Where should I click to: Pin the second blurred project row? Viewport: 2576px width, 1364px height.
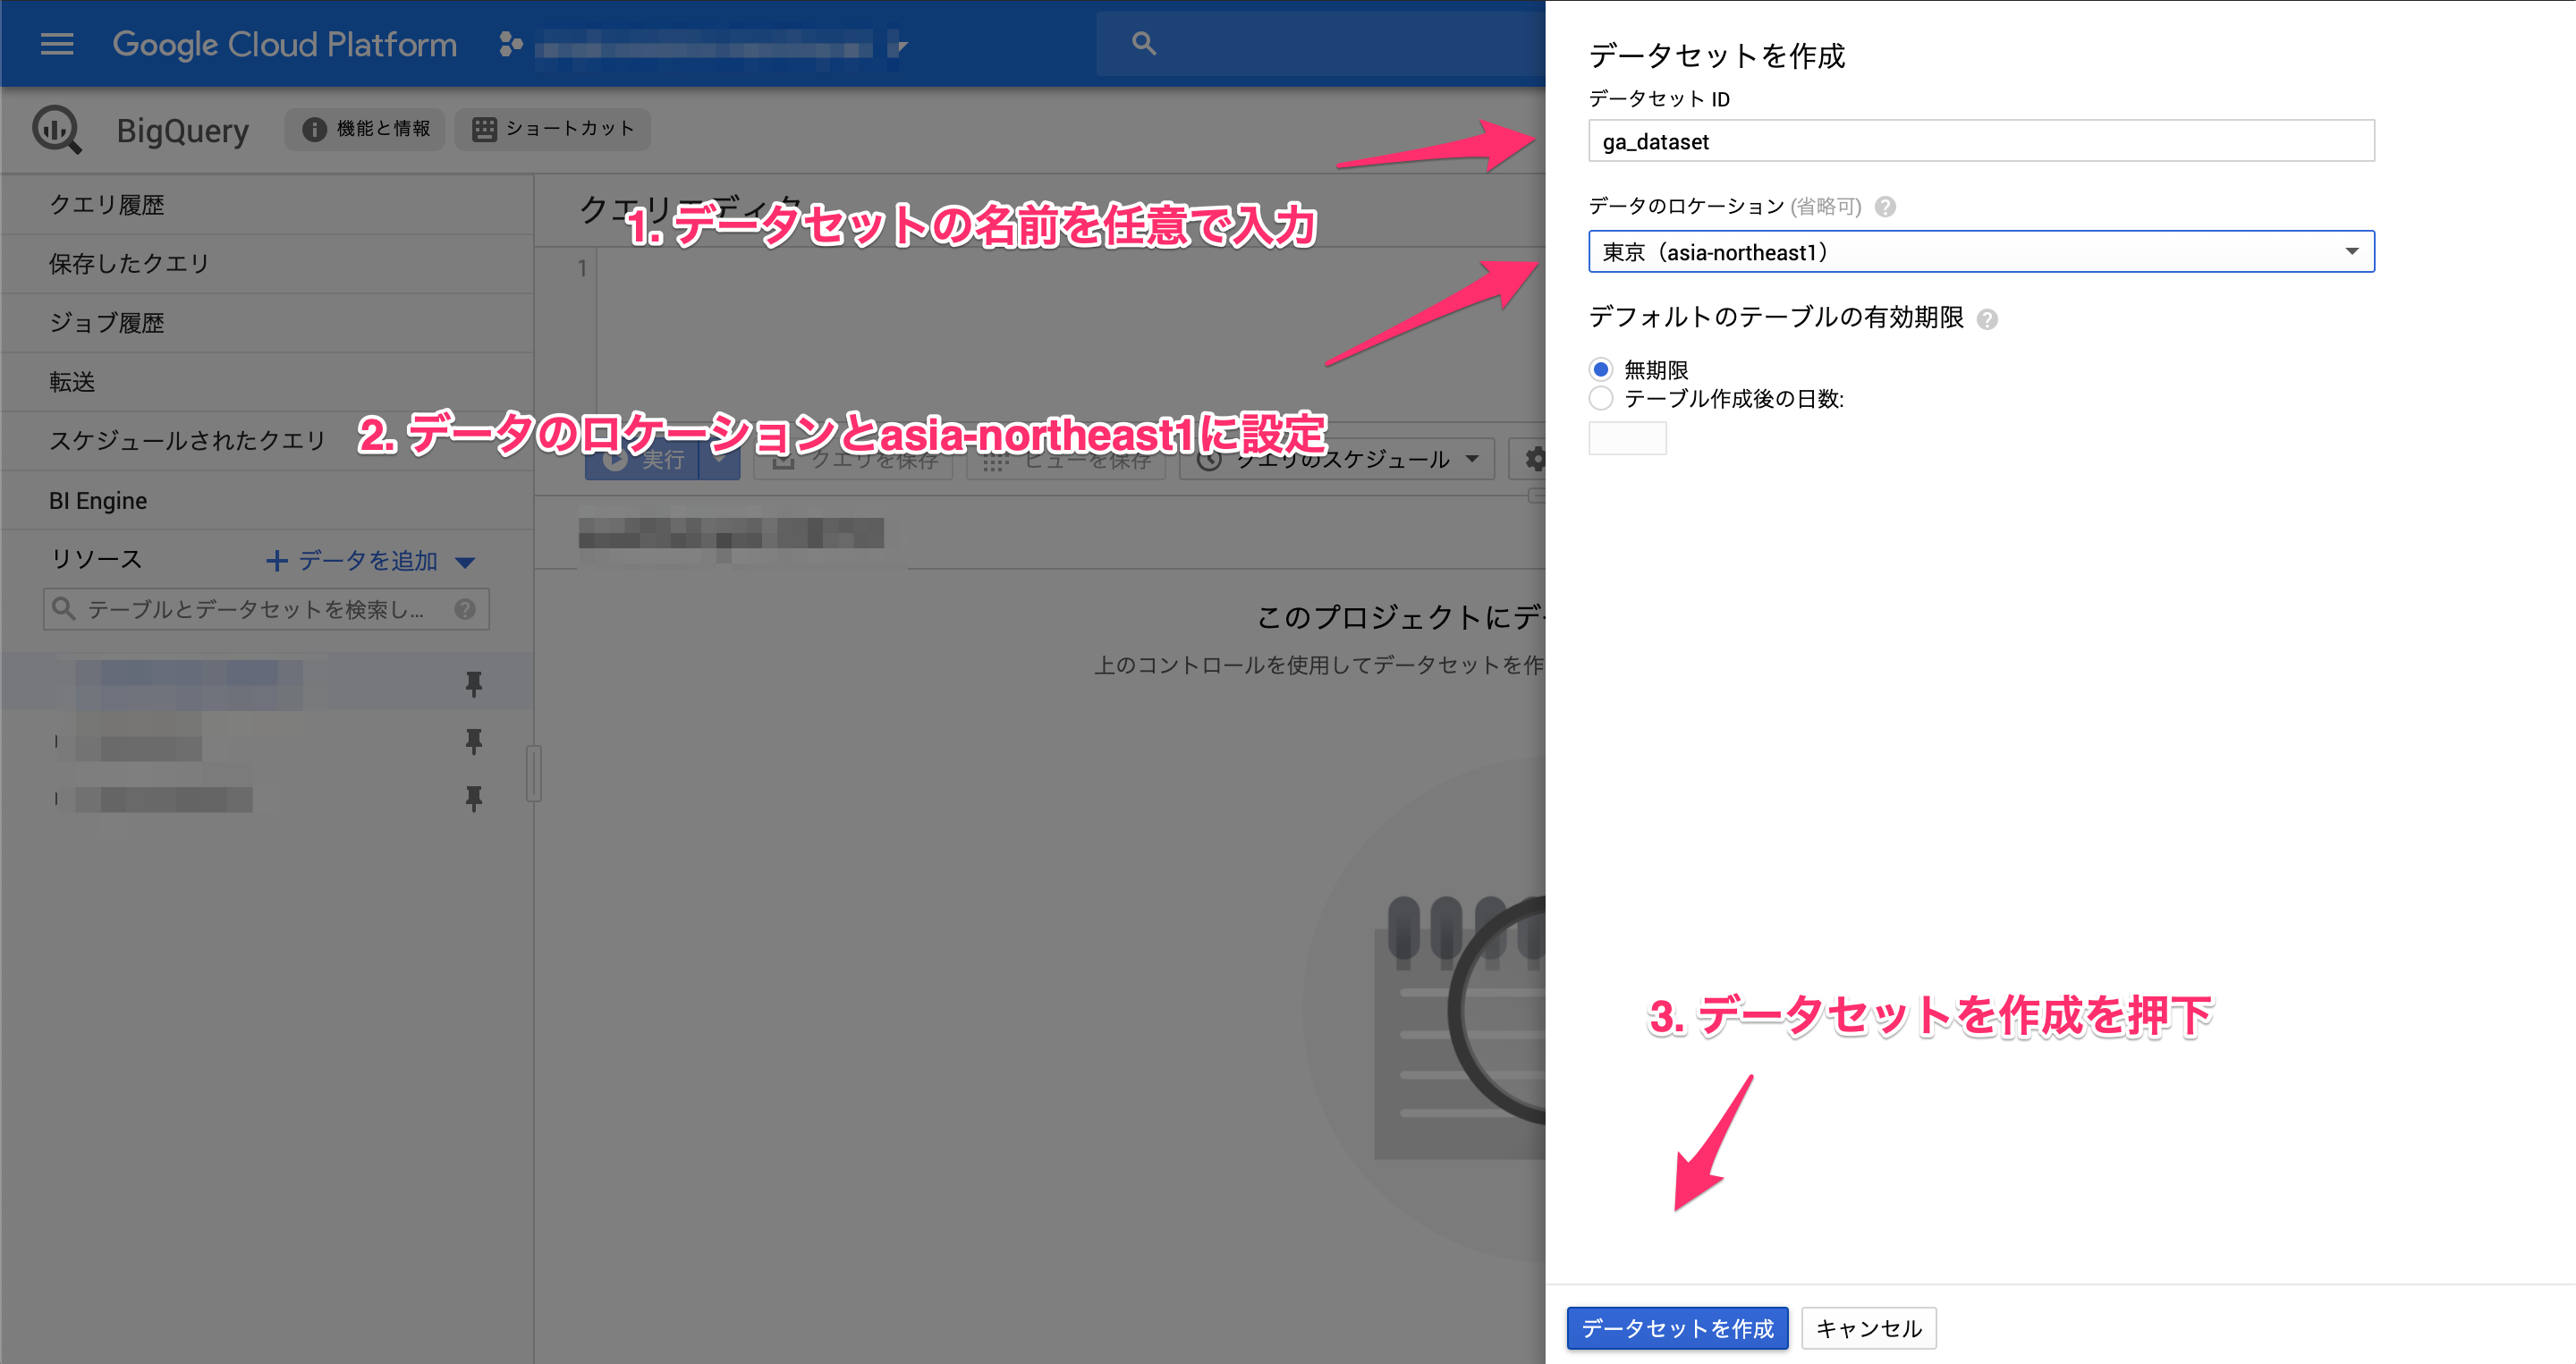click(474, 741)
